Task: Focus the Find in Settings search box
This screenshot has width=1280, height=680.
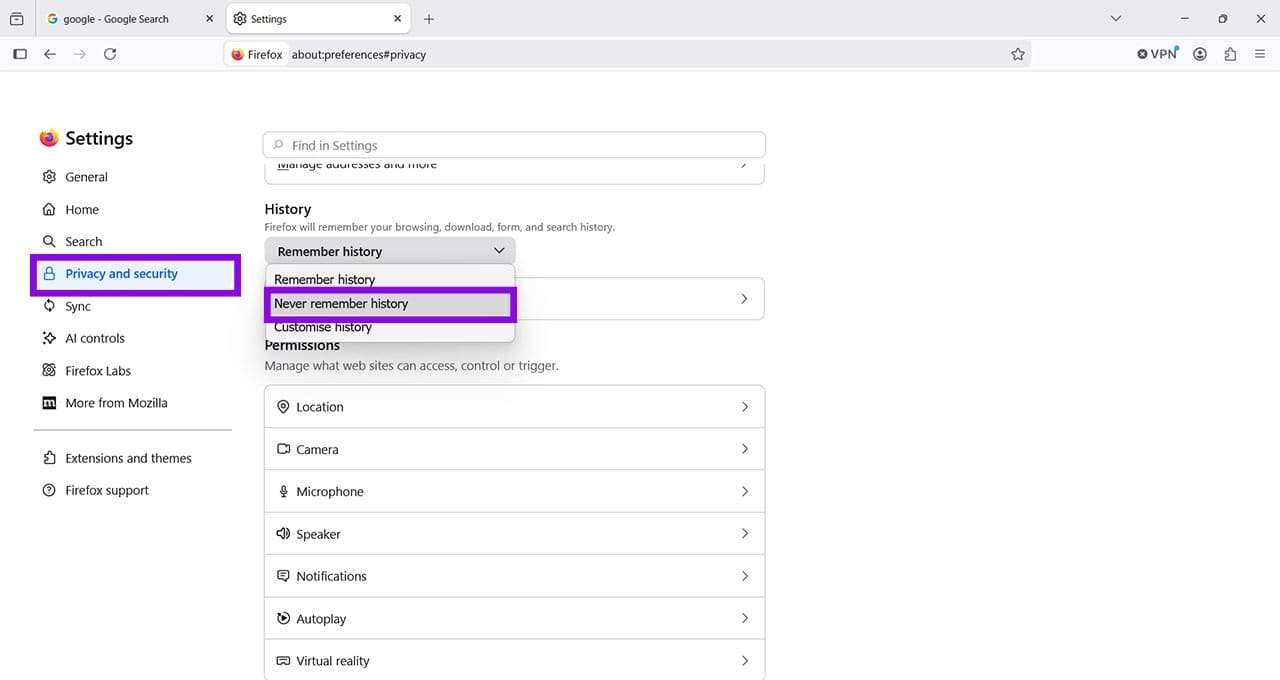Action: tap(514, 145)
